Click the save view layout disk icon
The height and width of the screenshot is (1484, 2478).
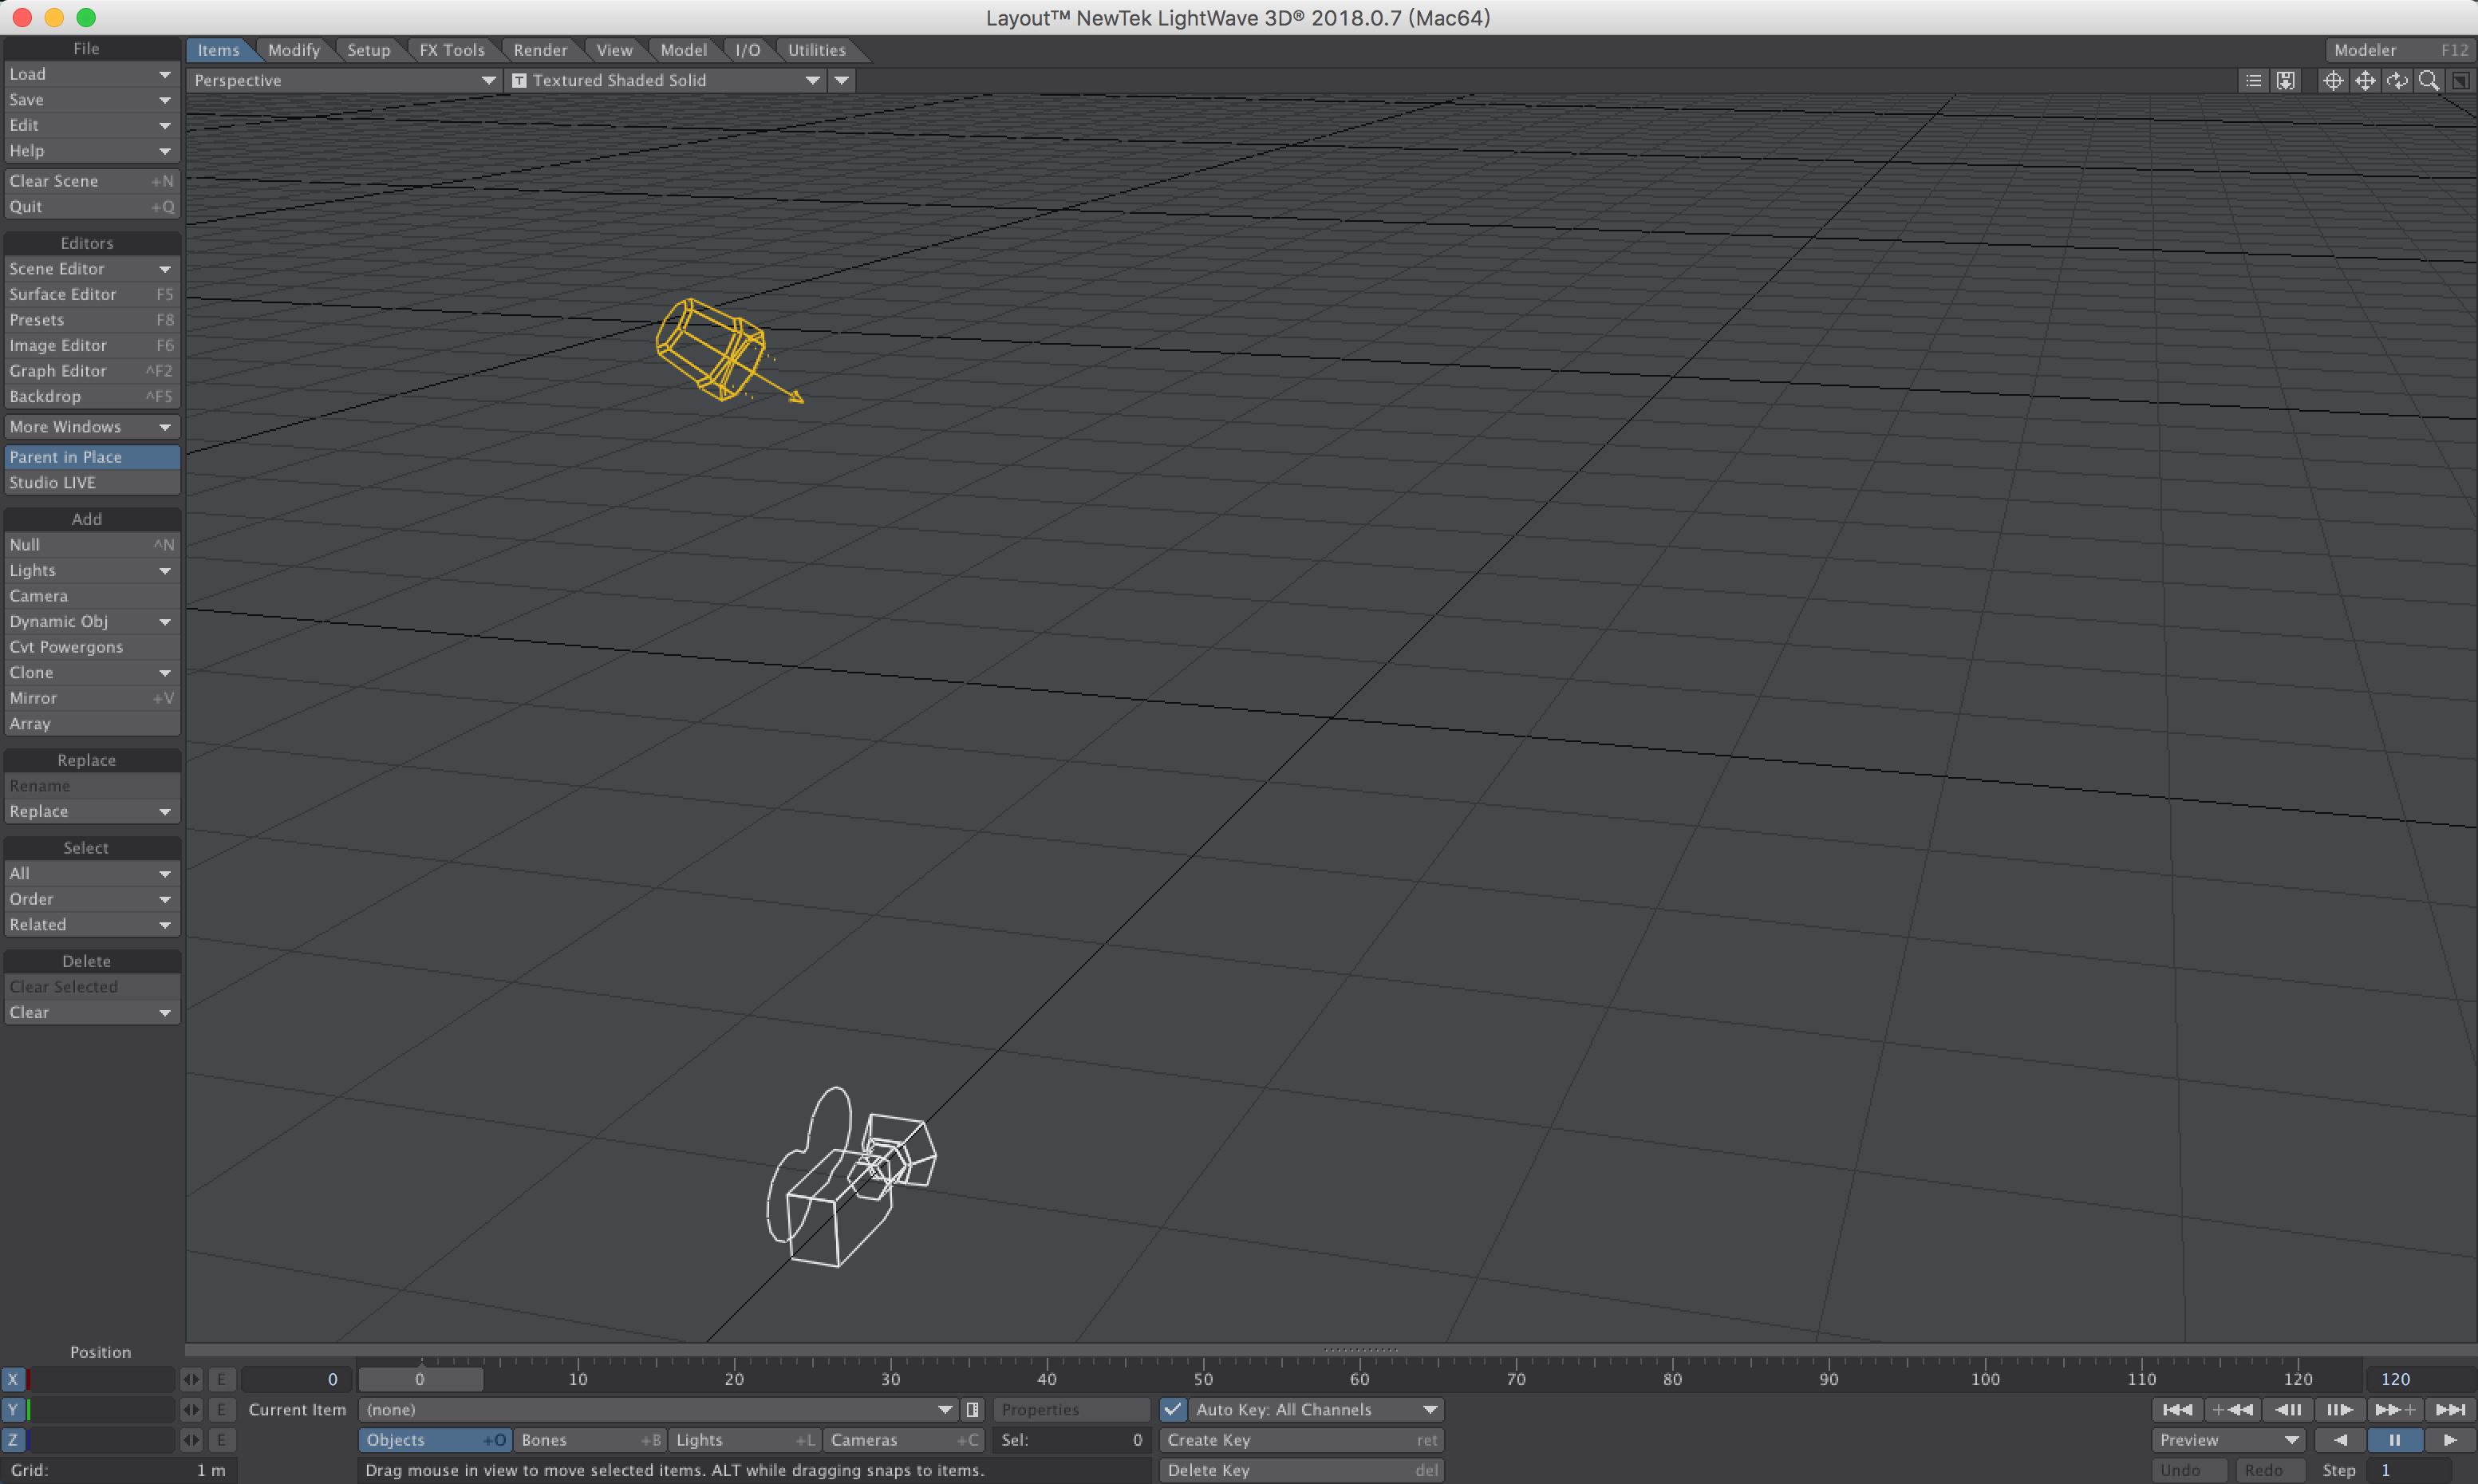point(2286,81)
